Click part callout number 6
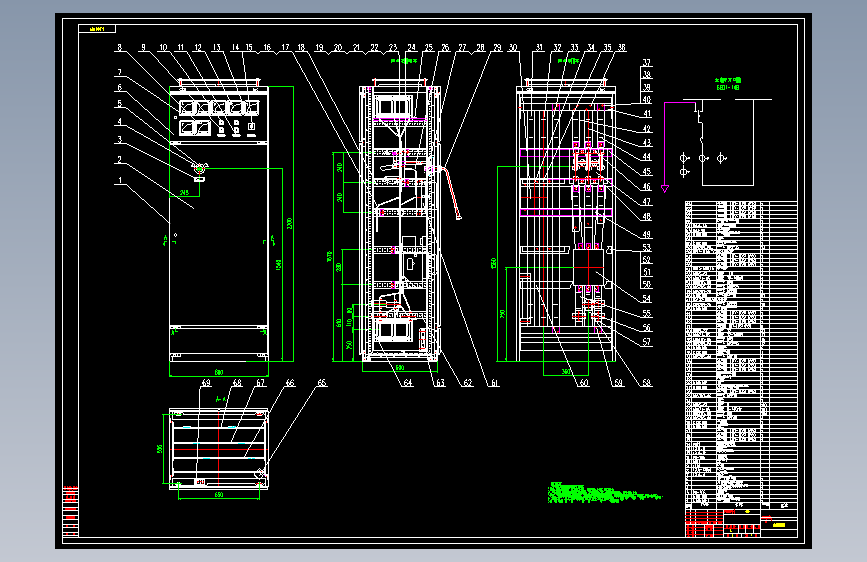This screenshot has height=562, width=867. click(119, 87)
